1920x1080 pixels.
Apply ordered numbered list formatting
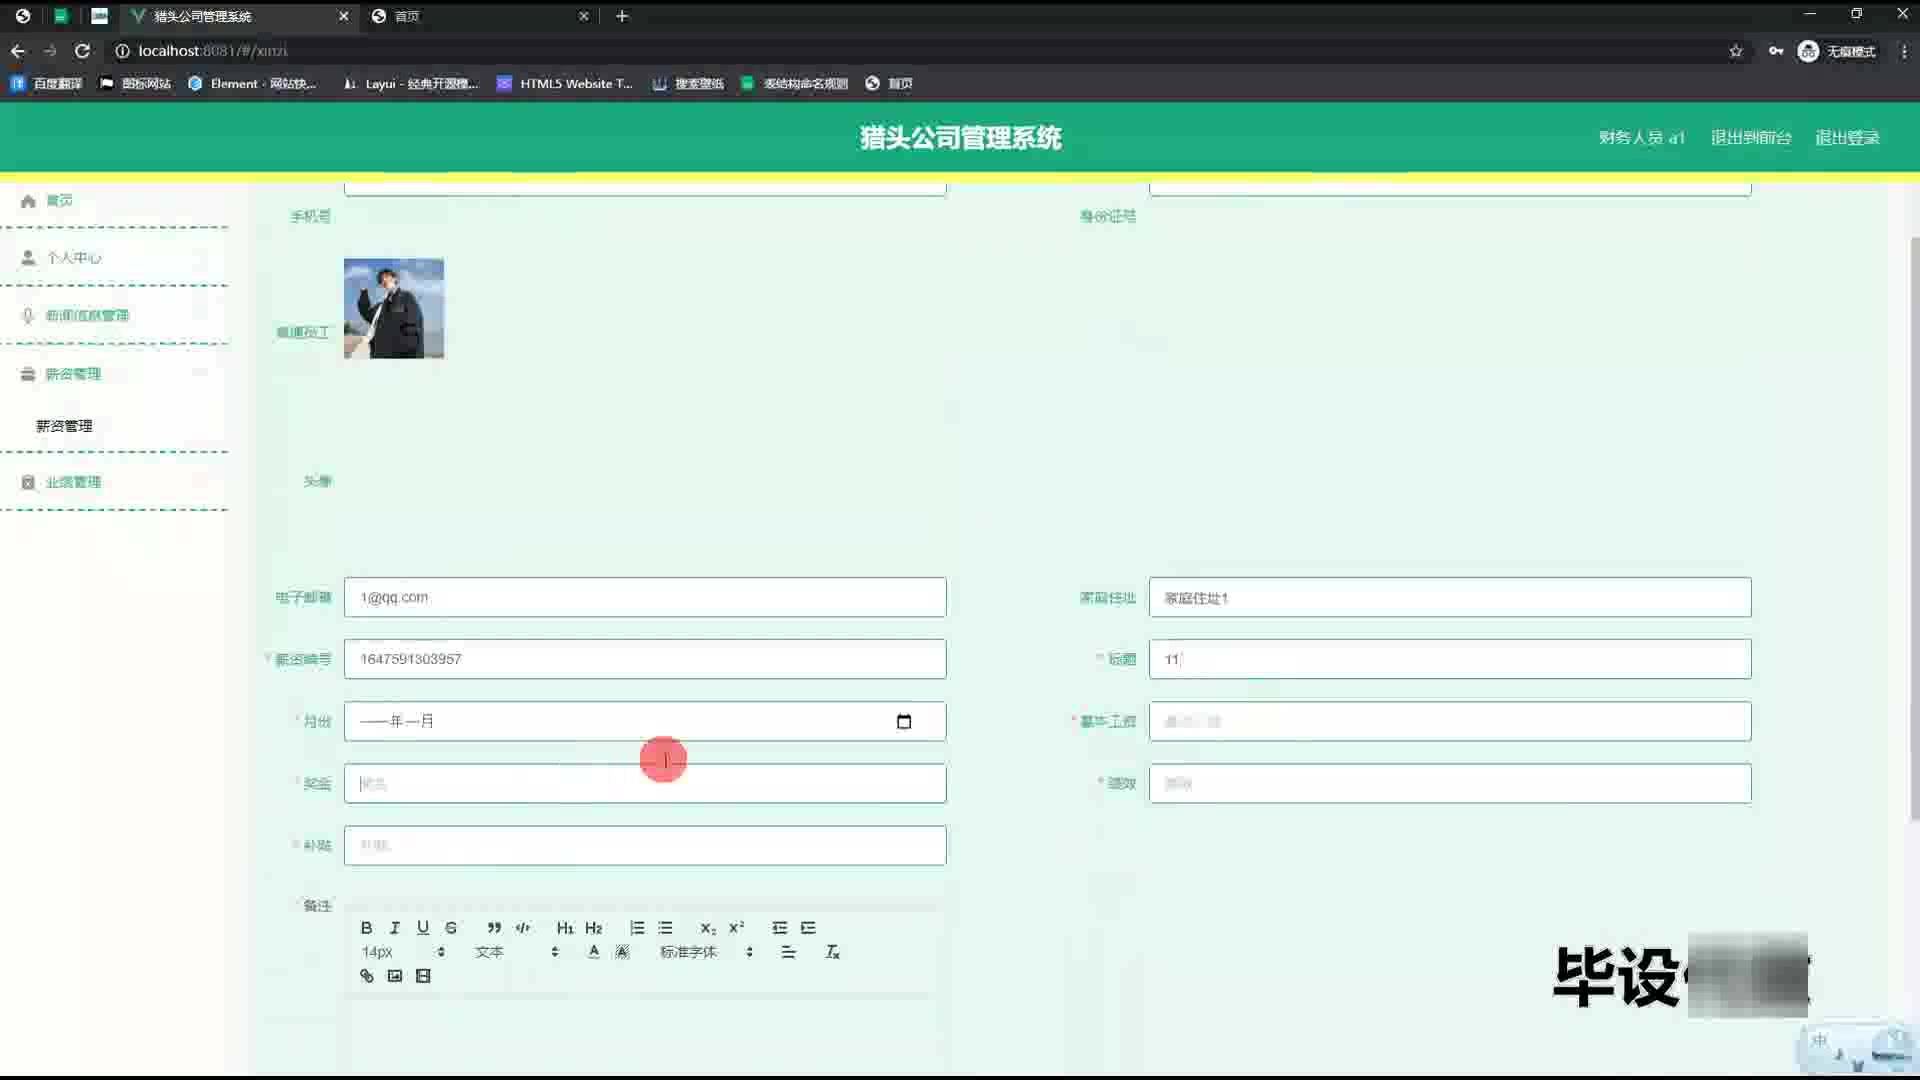coord(637,928)
